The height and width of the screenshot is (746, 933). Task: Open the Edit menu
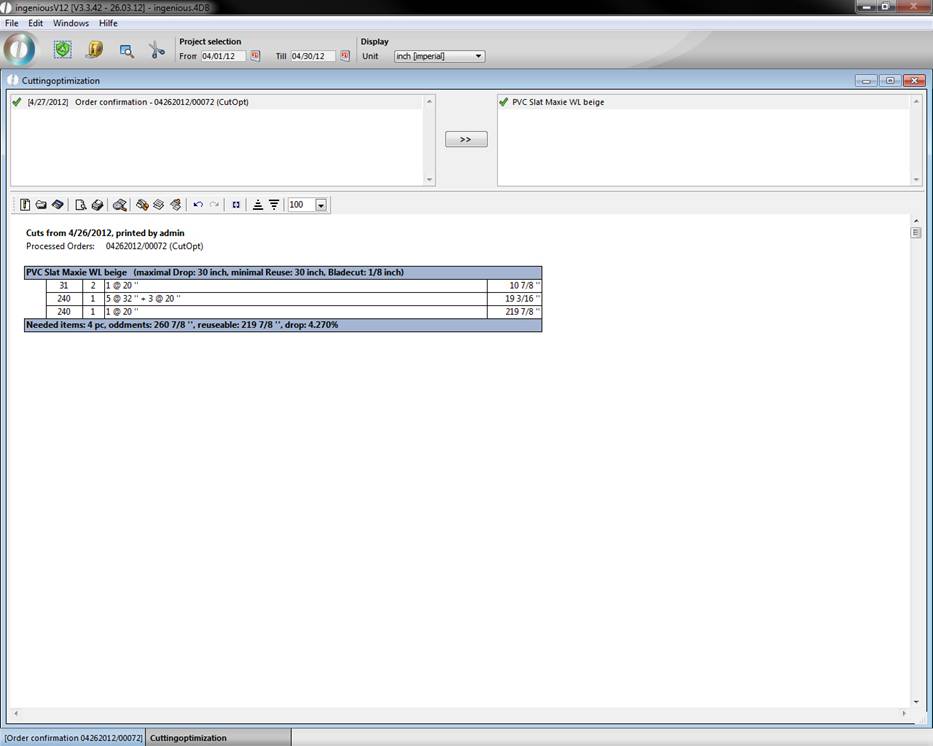35,23
